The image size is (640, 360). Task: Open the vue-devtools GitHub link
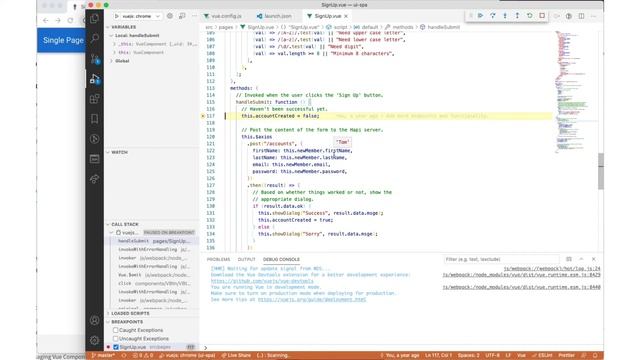262,281
